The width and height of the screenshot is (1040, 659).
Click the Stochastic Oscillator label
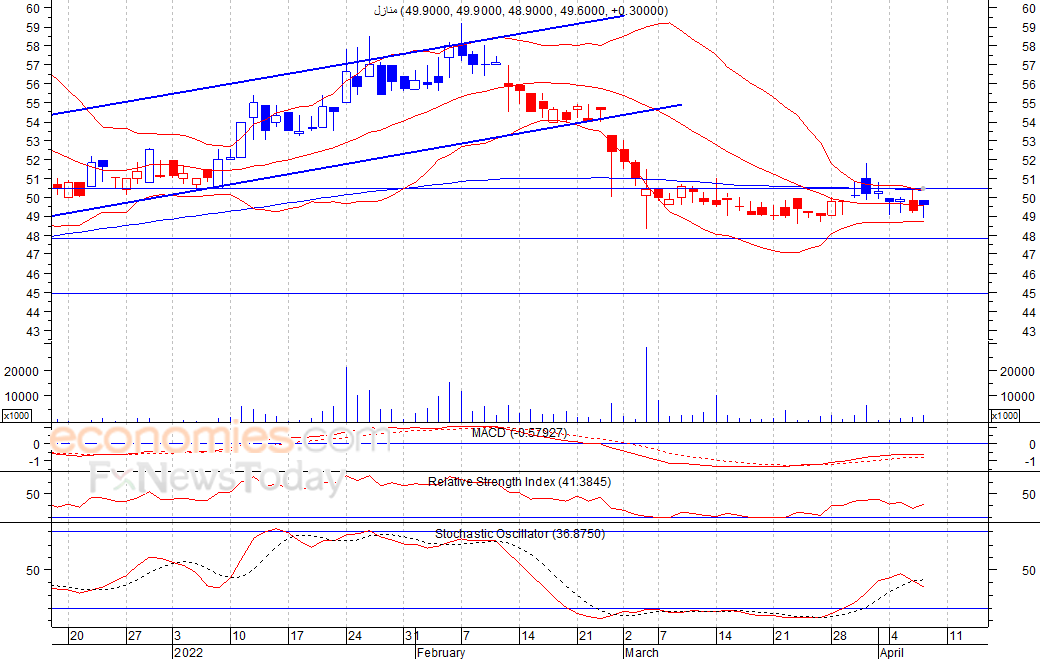click(x=520, y=534)
